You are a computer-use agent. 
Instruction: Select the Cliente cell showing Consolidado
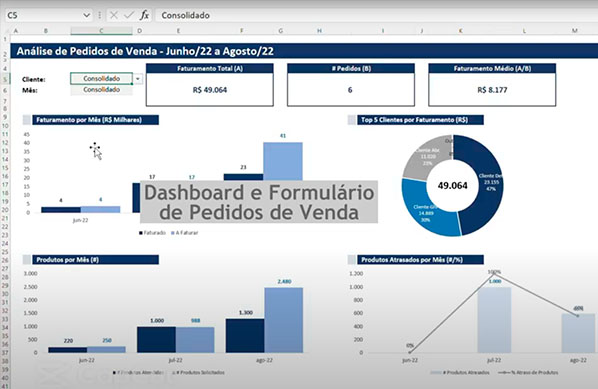coord(101,79)
